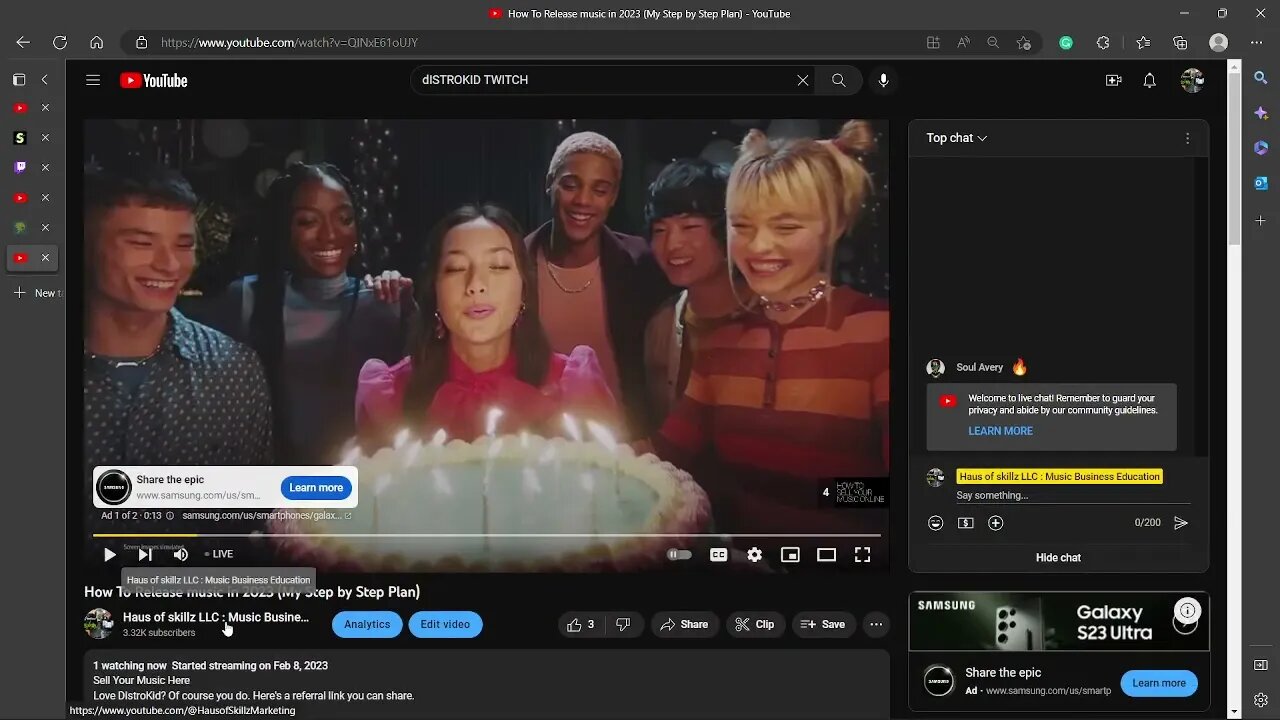1280x720 pixels.
Task: Click the browser address bar URL
Action: [x=290, y=43]
